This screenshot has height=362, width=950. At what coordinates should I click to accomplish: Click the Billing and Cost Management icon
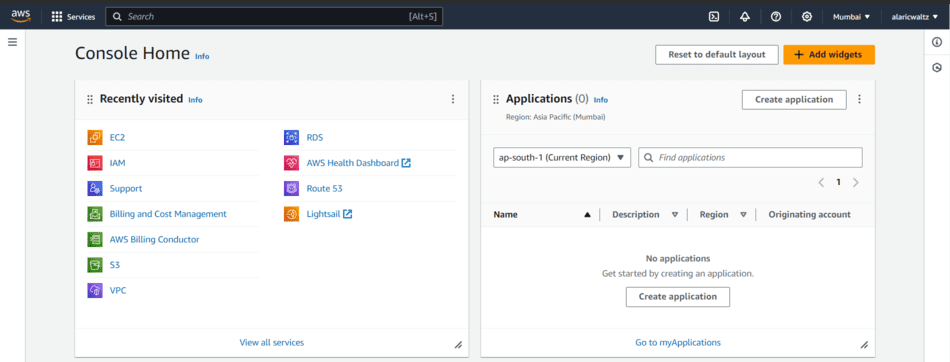(95, 214)
